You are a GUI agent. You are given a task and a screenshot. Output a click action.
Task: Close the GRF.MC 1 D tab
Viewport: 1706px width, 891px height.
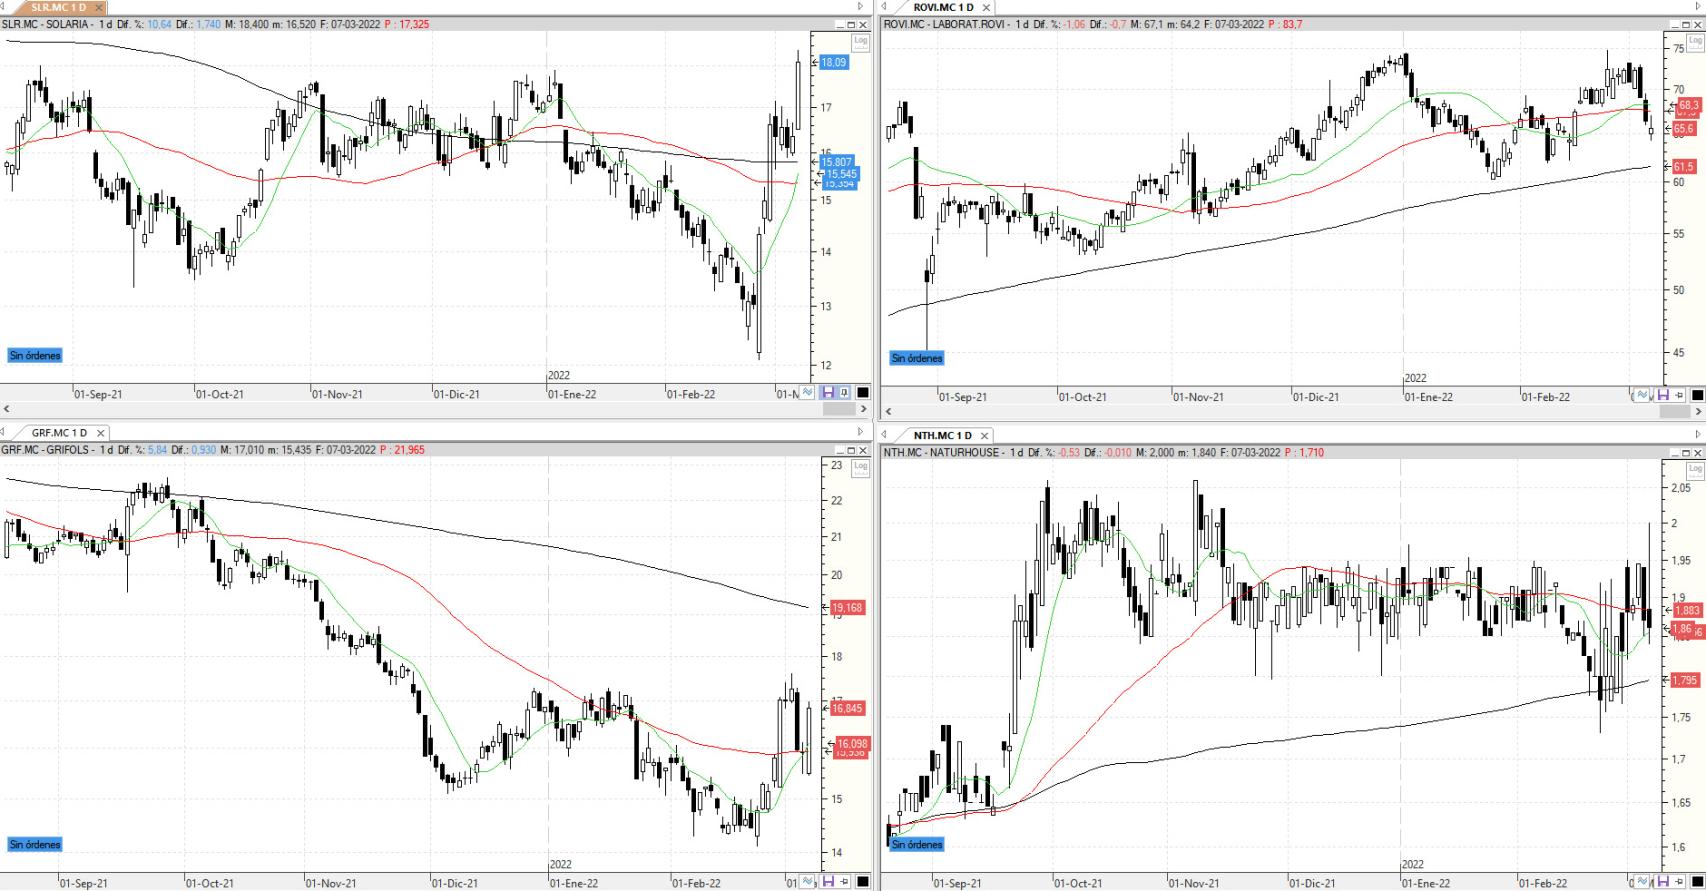click(100, 433)
